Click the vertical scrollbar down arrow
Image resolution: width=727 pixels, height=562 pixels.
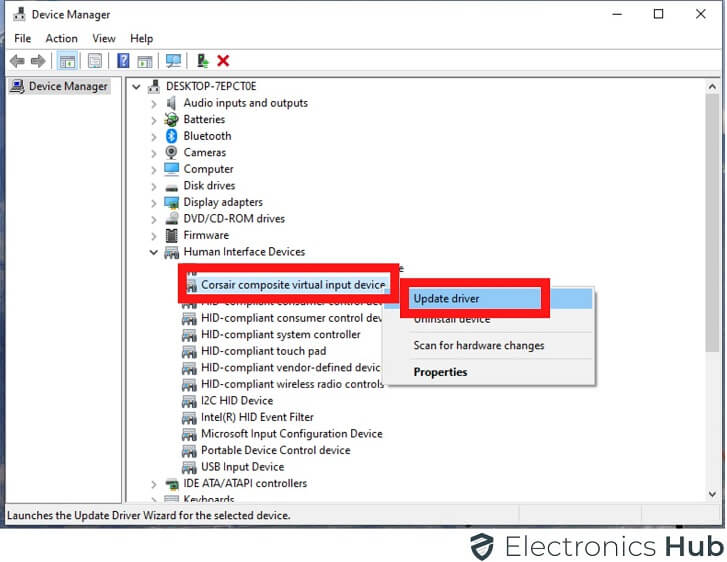click(x=712, y=495)
